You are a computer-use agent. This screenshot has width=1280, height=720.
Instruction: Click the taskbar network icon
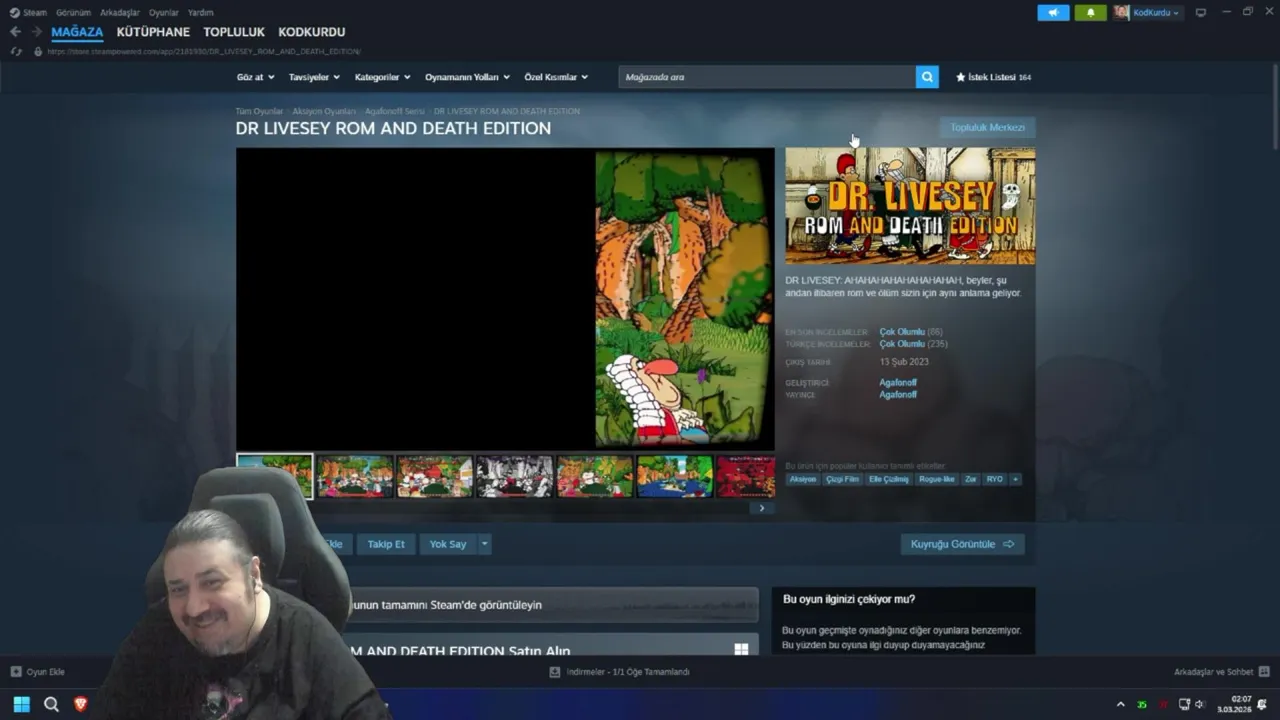click(1184, 704)
